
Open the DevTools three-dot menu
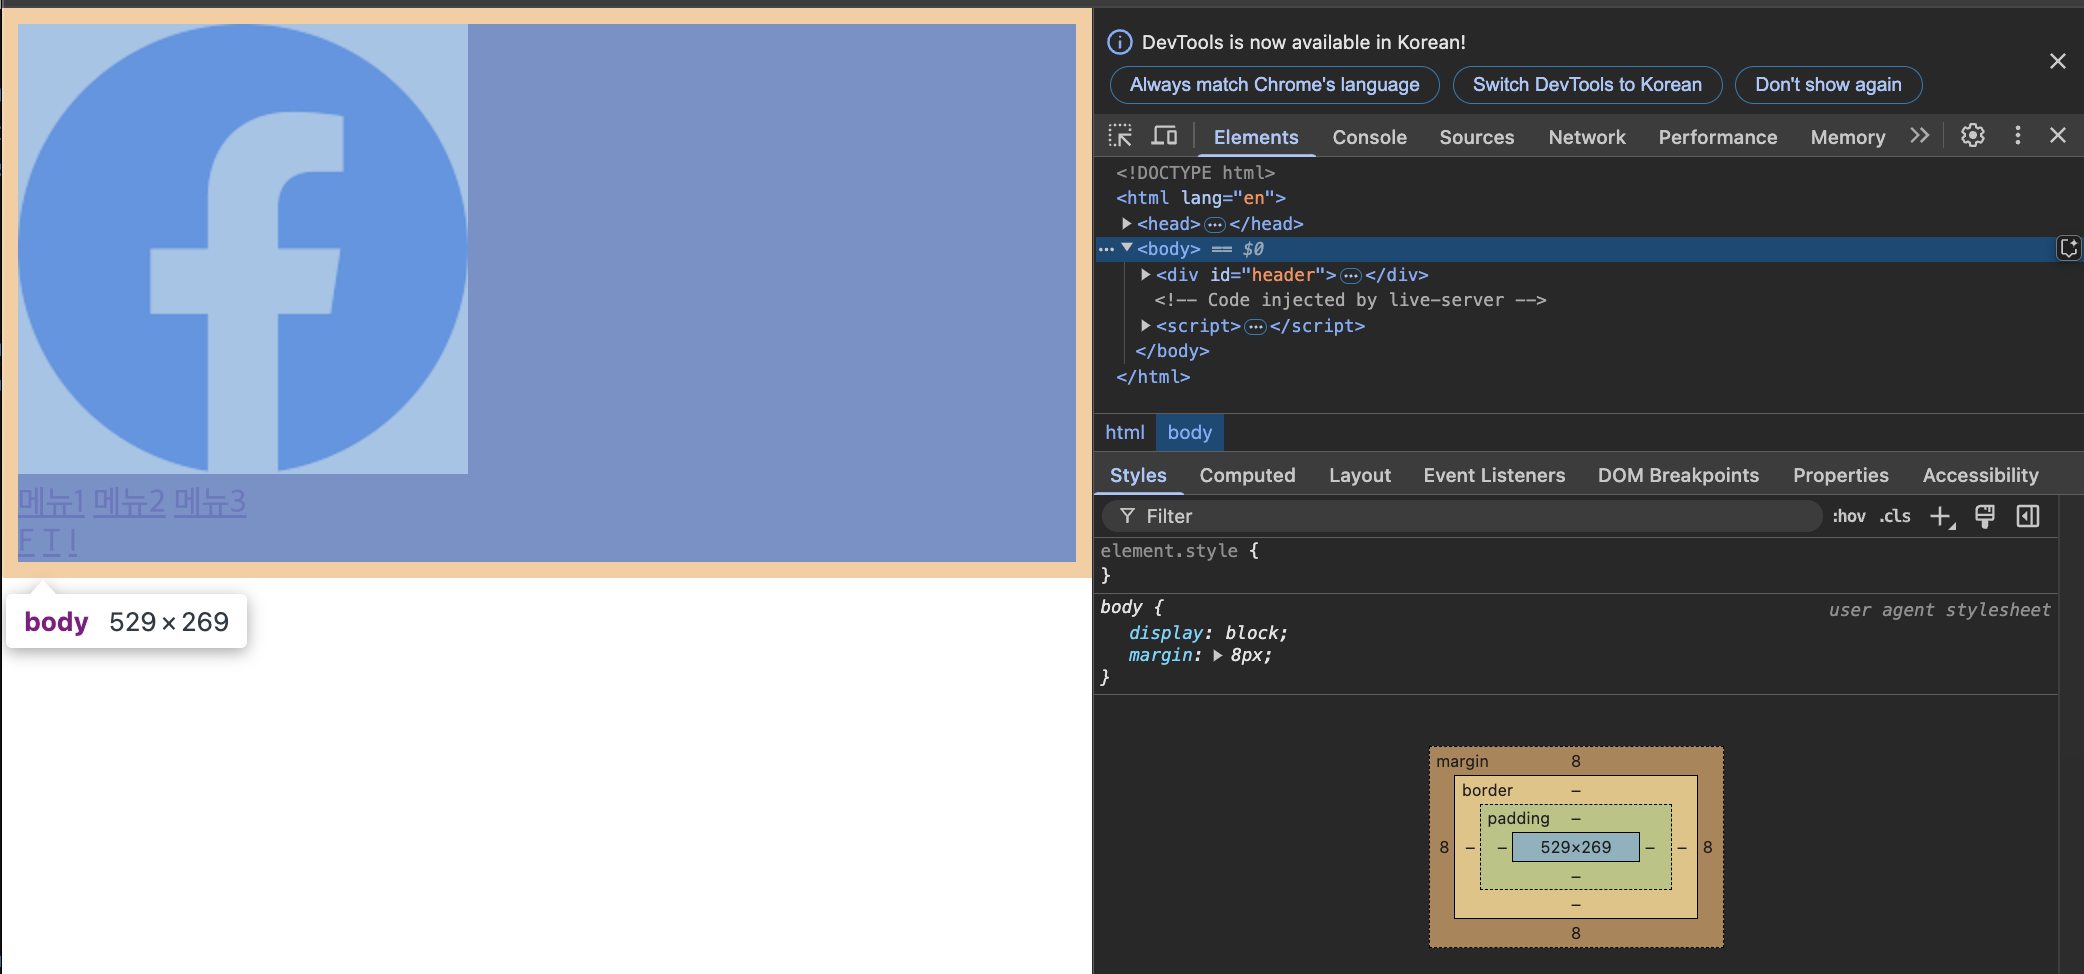click(x=2018, y=135)
